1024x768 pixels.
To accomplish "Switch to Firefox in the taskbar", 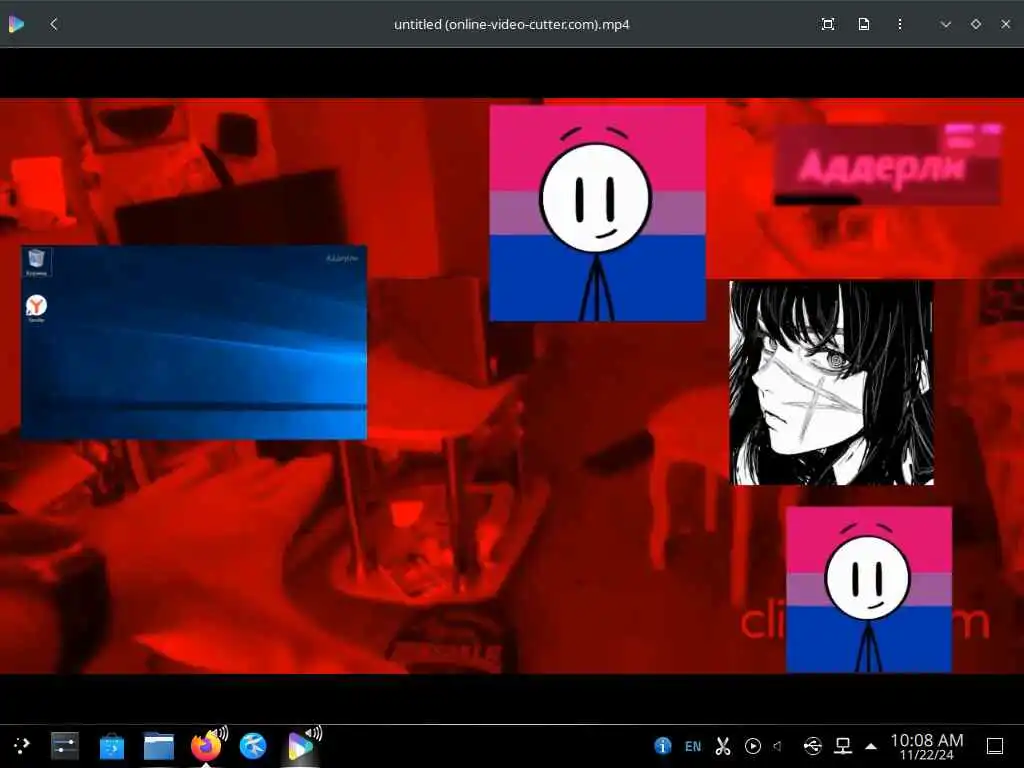I will pyautogui.click(x=206, y=746).
